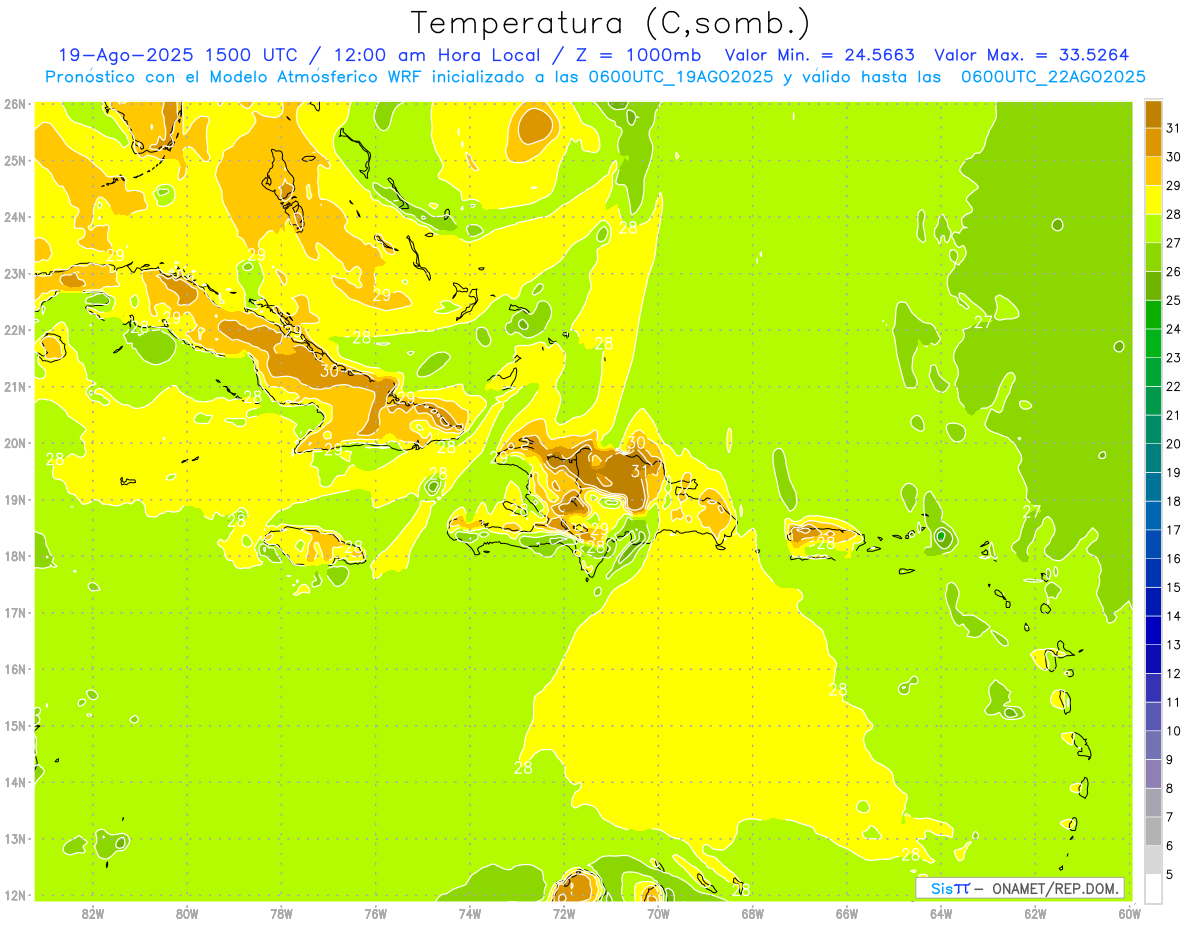This screenshot has height=927, width=1200.
Task: Click the color scale tick label "20"
Action: [x=1174, y=444]
